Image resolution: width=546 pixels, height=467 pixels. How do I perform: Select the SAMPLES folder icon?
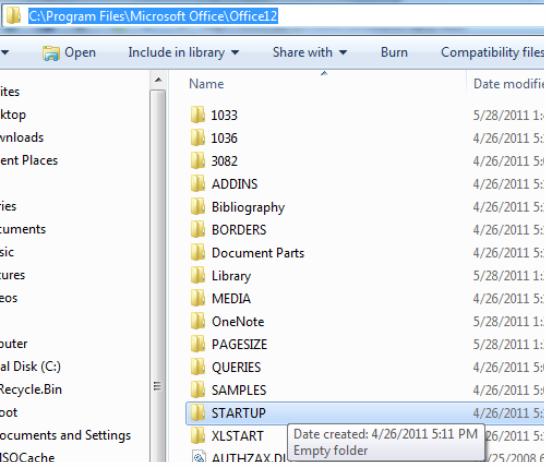coord(198,390)
